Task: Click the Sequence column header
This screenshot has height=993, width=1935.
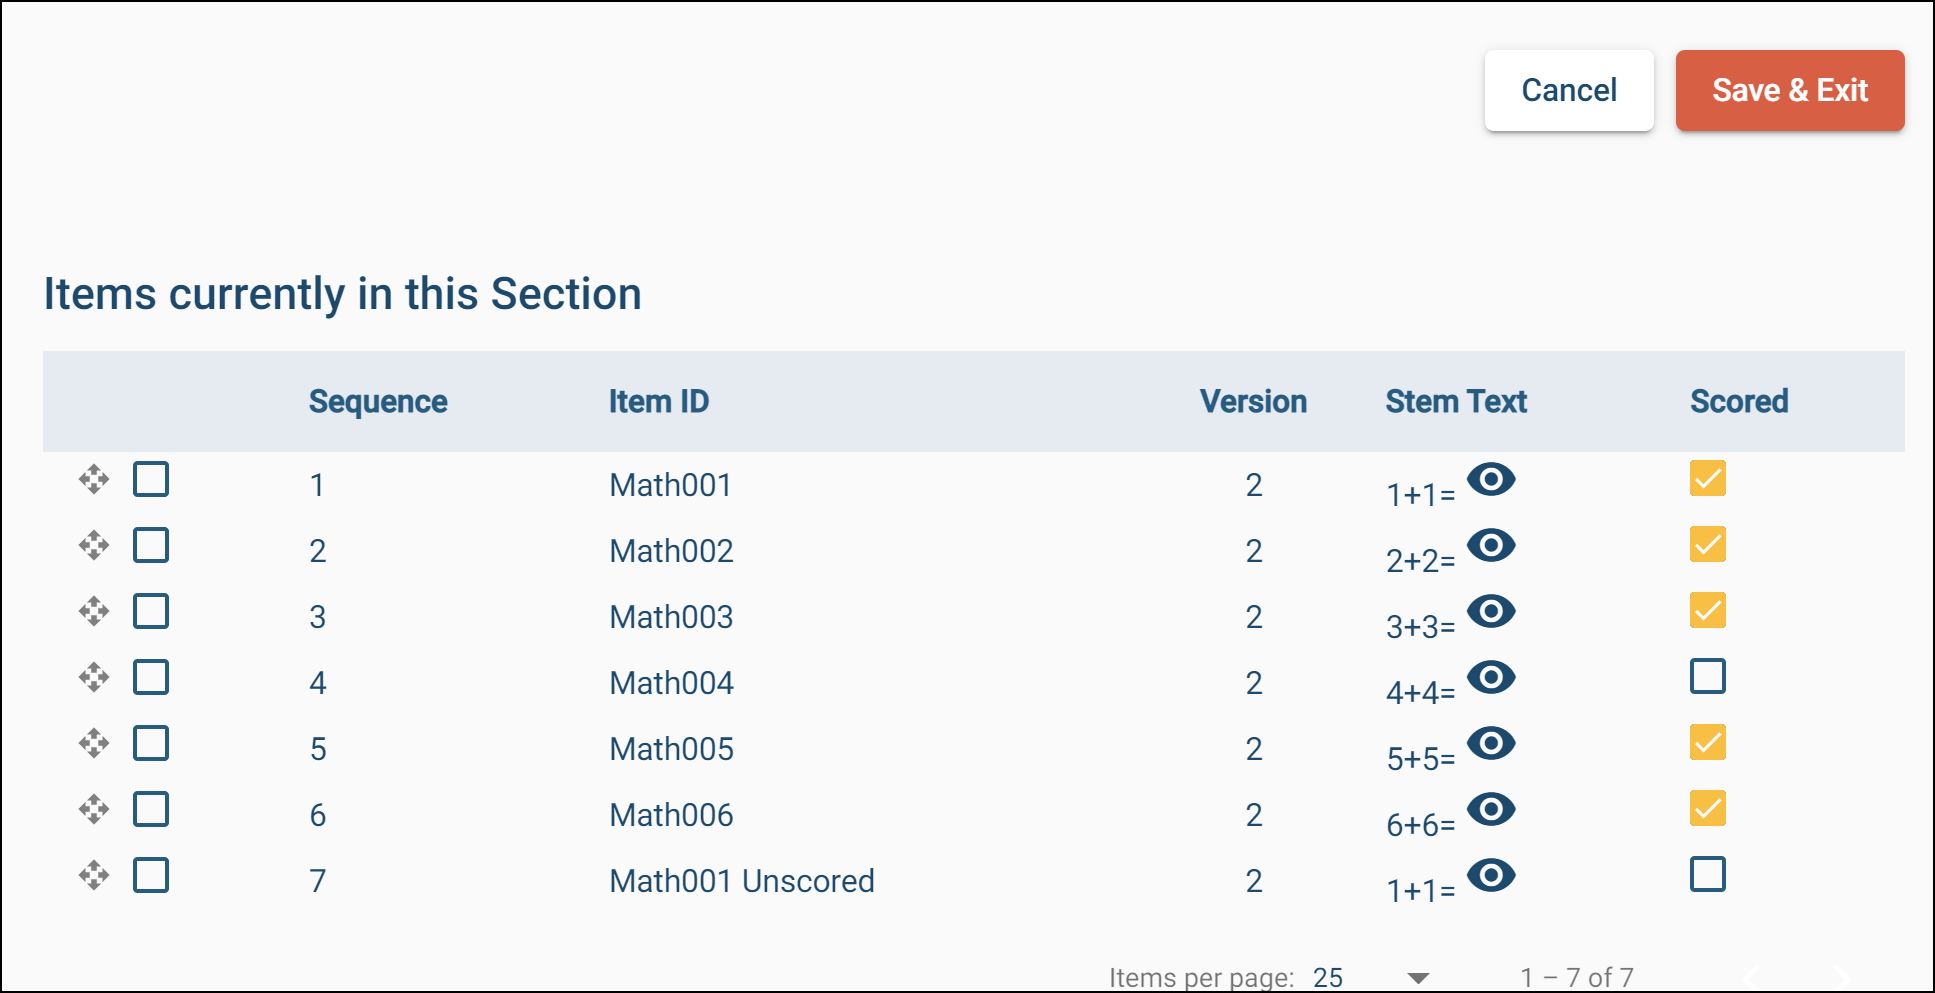Action: tap(377, 402)
